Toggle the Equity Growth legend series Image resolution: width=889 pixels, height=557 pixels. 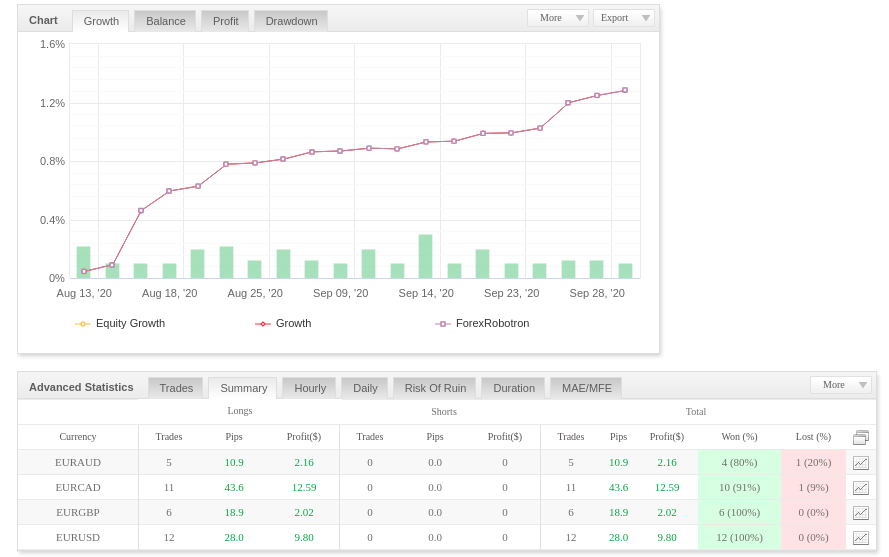pos(120,323)
